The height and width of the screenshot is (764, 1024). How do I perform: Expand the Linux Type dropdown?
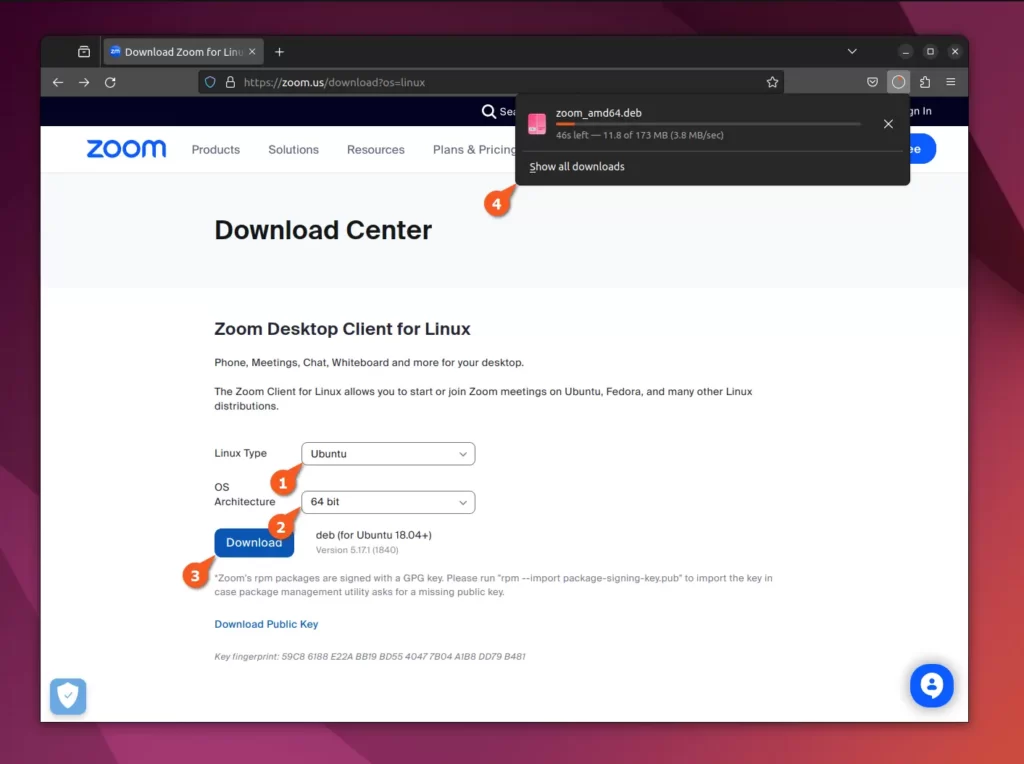coord(388,454)
